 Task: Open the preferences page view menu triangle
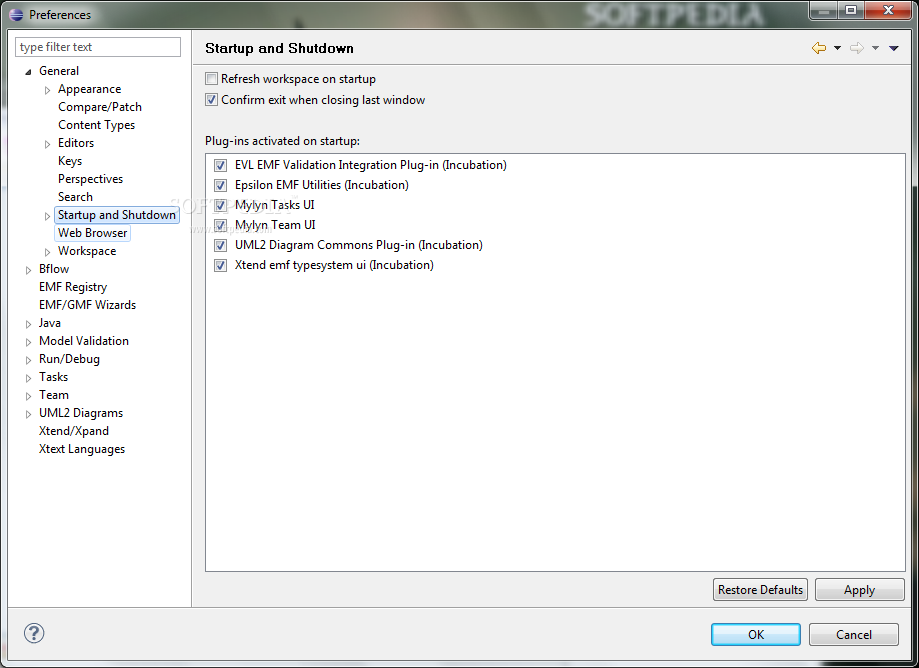pyautogui.click(x=894, y=48)
